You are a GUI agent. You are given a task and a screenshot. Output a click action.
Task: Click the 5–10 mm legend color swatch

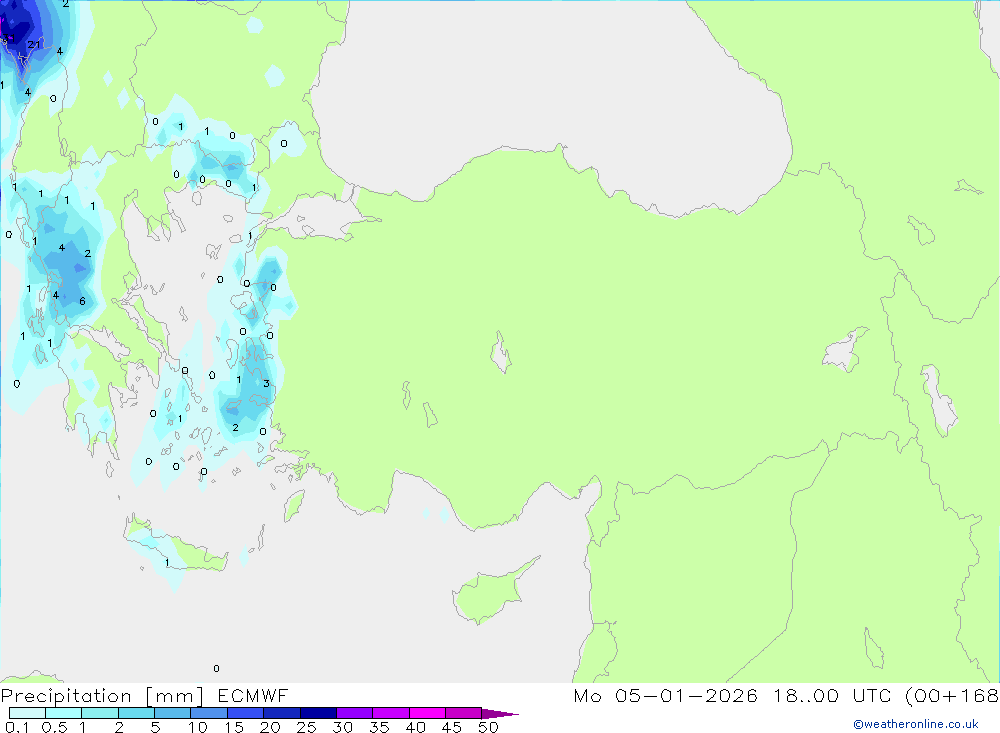[x=172, y=713]
